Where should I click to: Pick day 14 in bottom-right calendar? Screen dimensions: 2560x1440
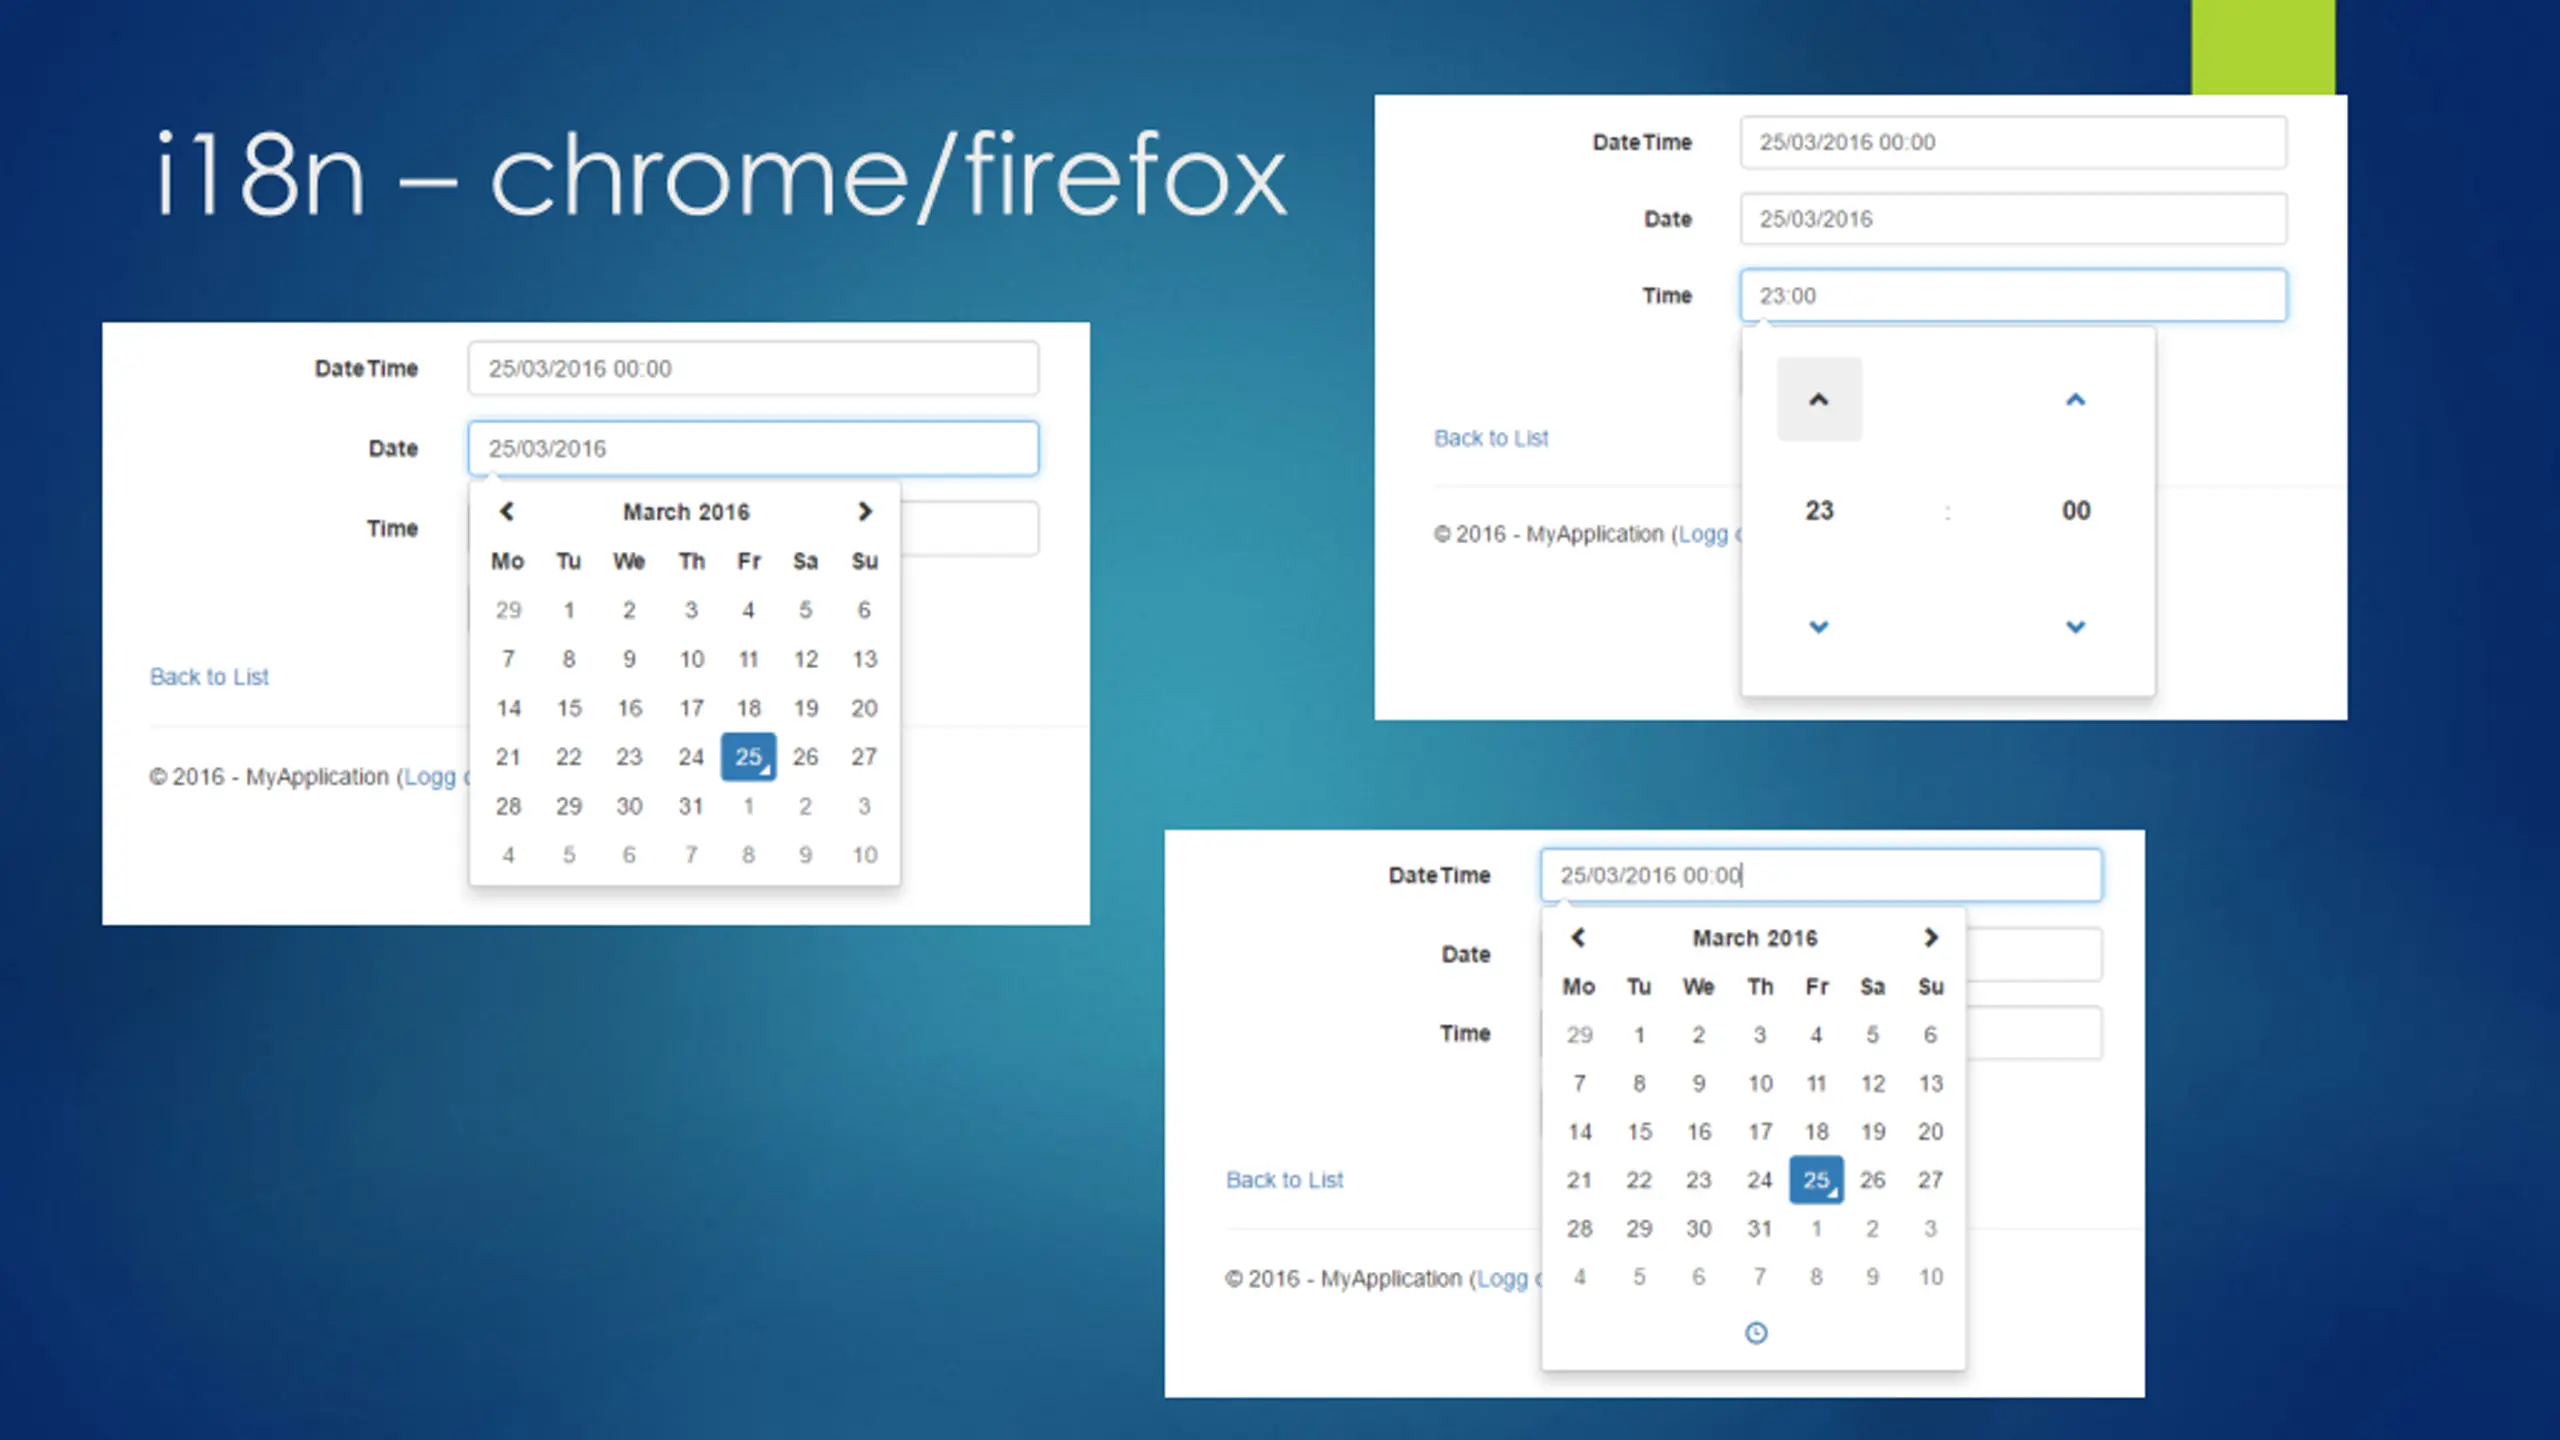(x=1579, y=1131)
